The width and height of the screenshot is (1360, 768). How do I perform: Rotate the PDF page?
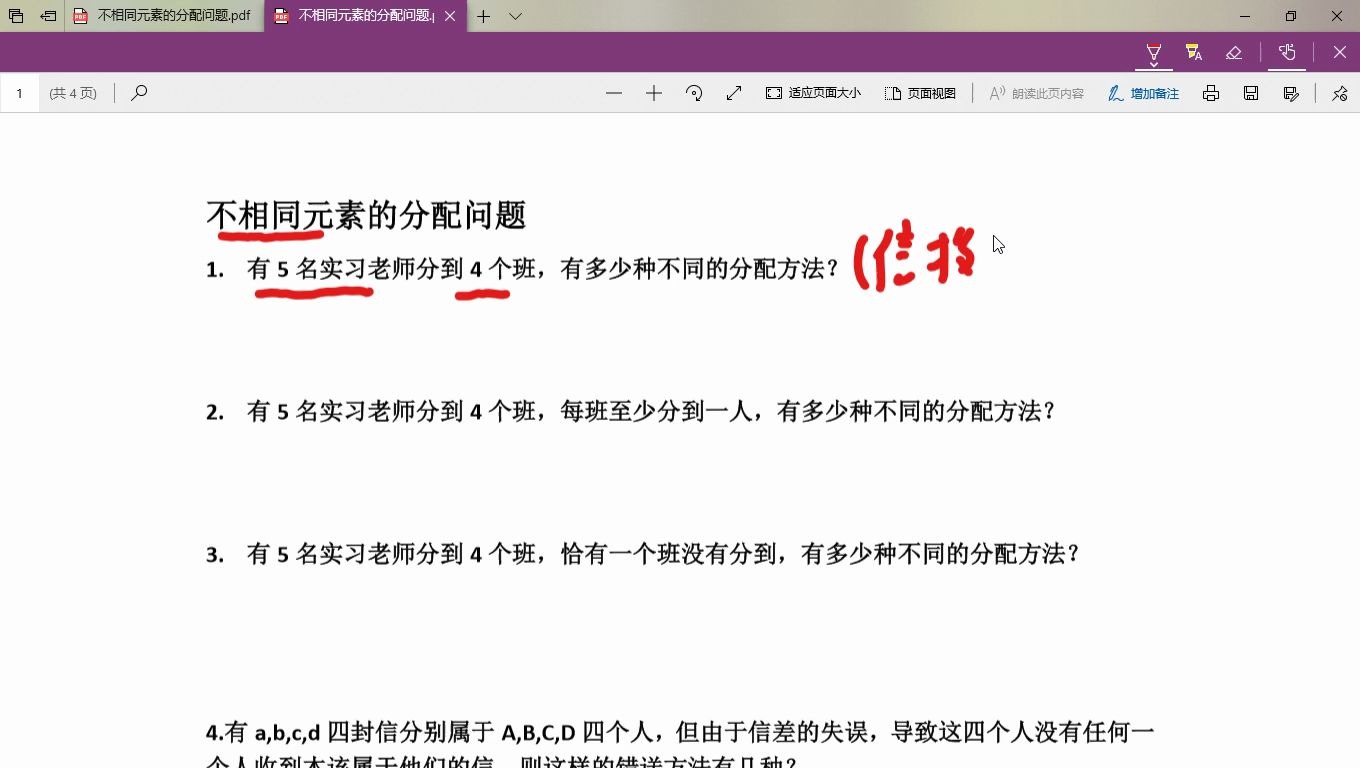click(x=694, y=93)
